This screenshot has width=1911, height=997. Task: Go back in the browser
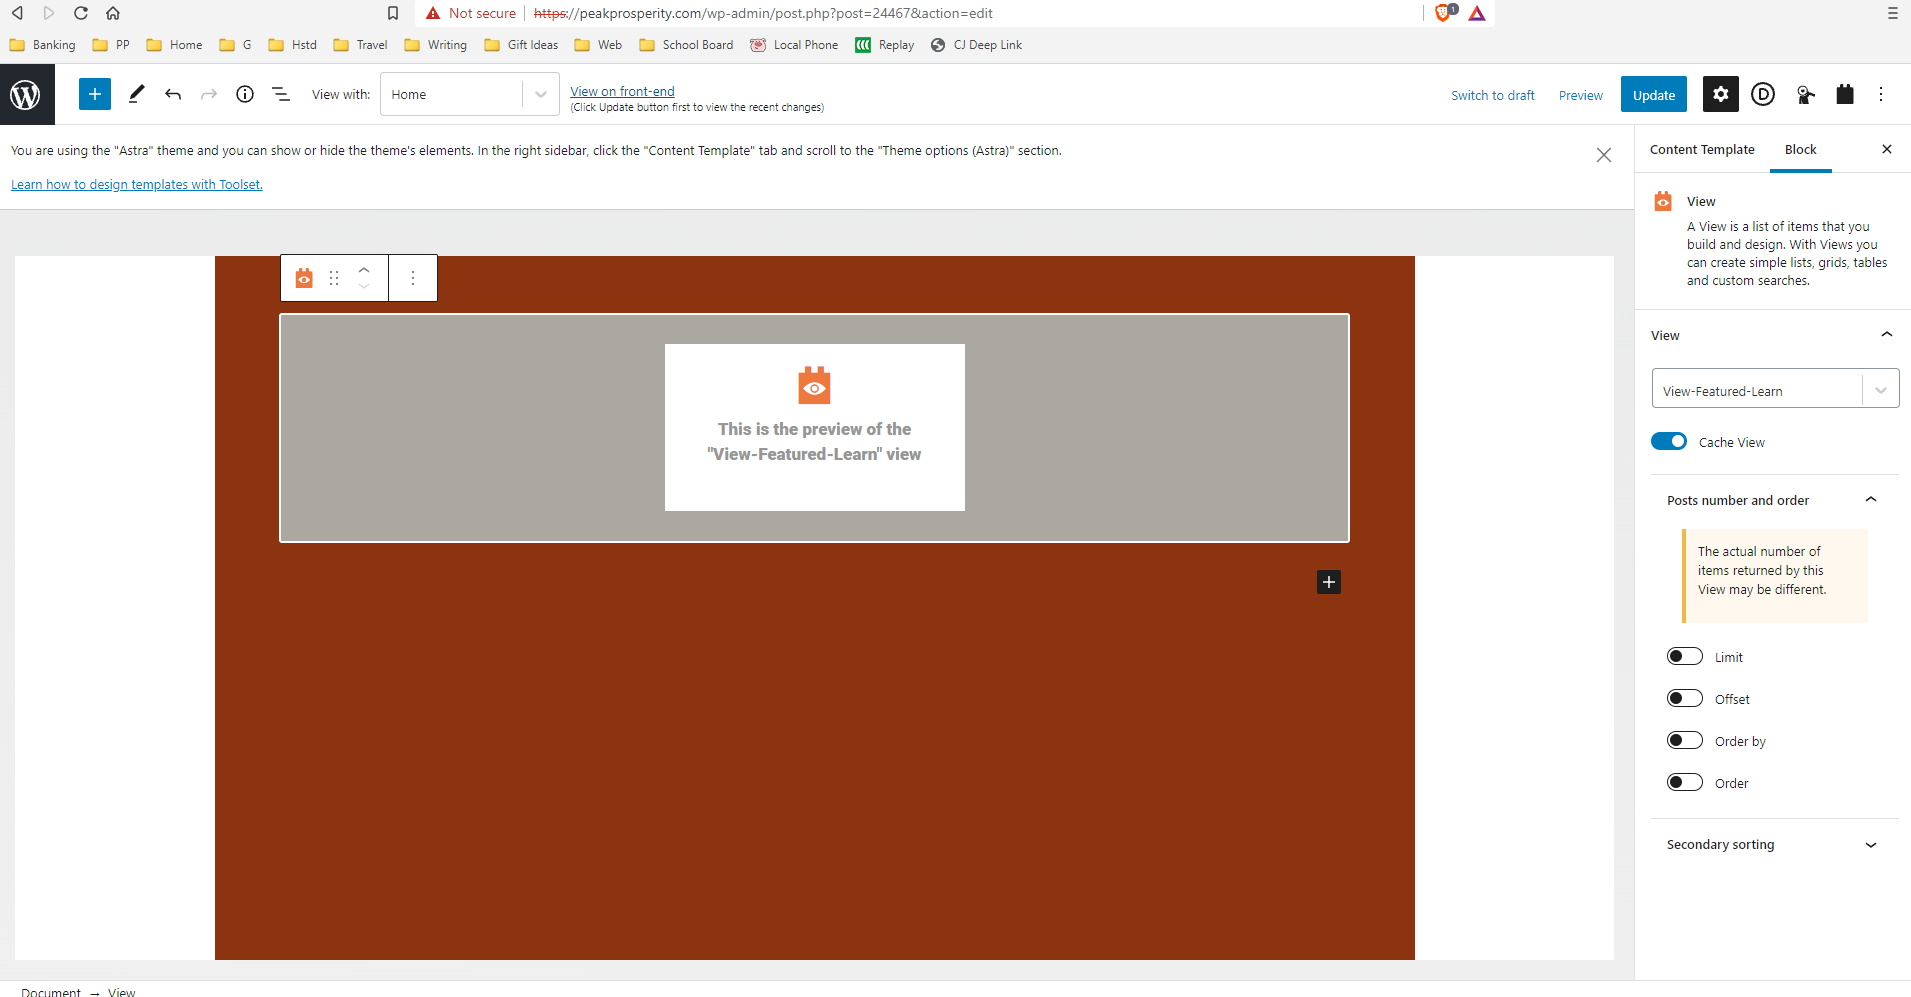click(17, 13)
